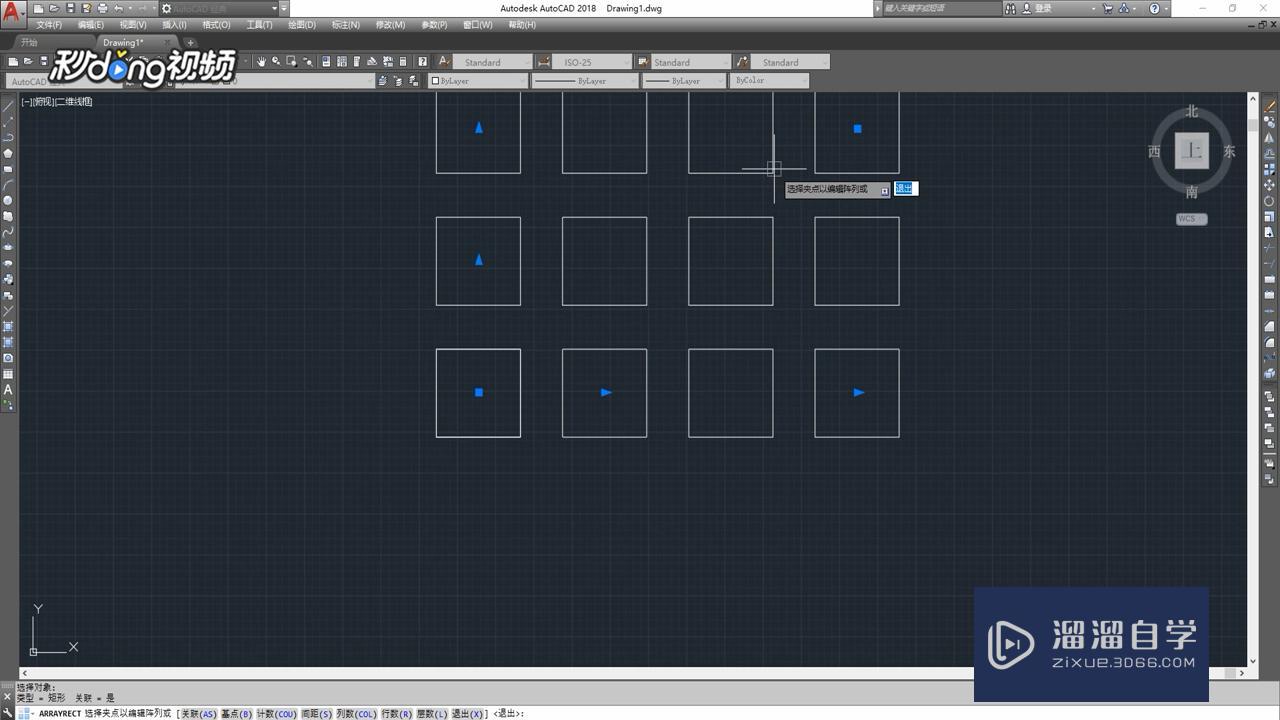Open the workspace selector dropdown in title bar
1280x720 pixels.
(218, 8)
